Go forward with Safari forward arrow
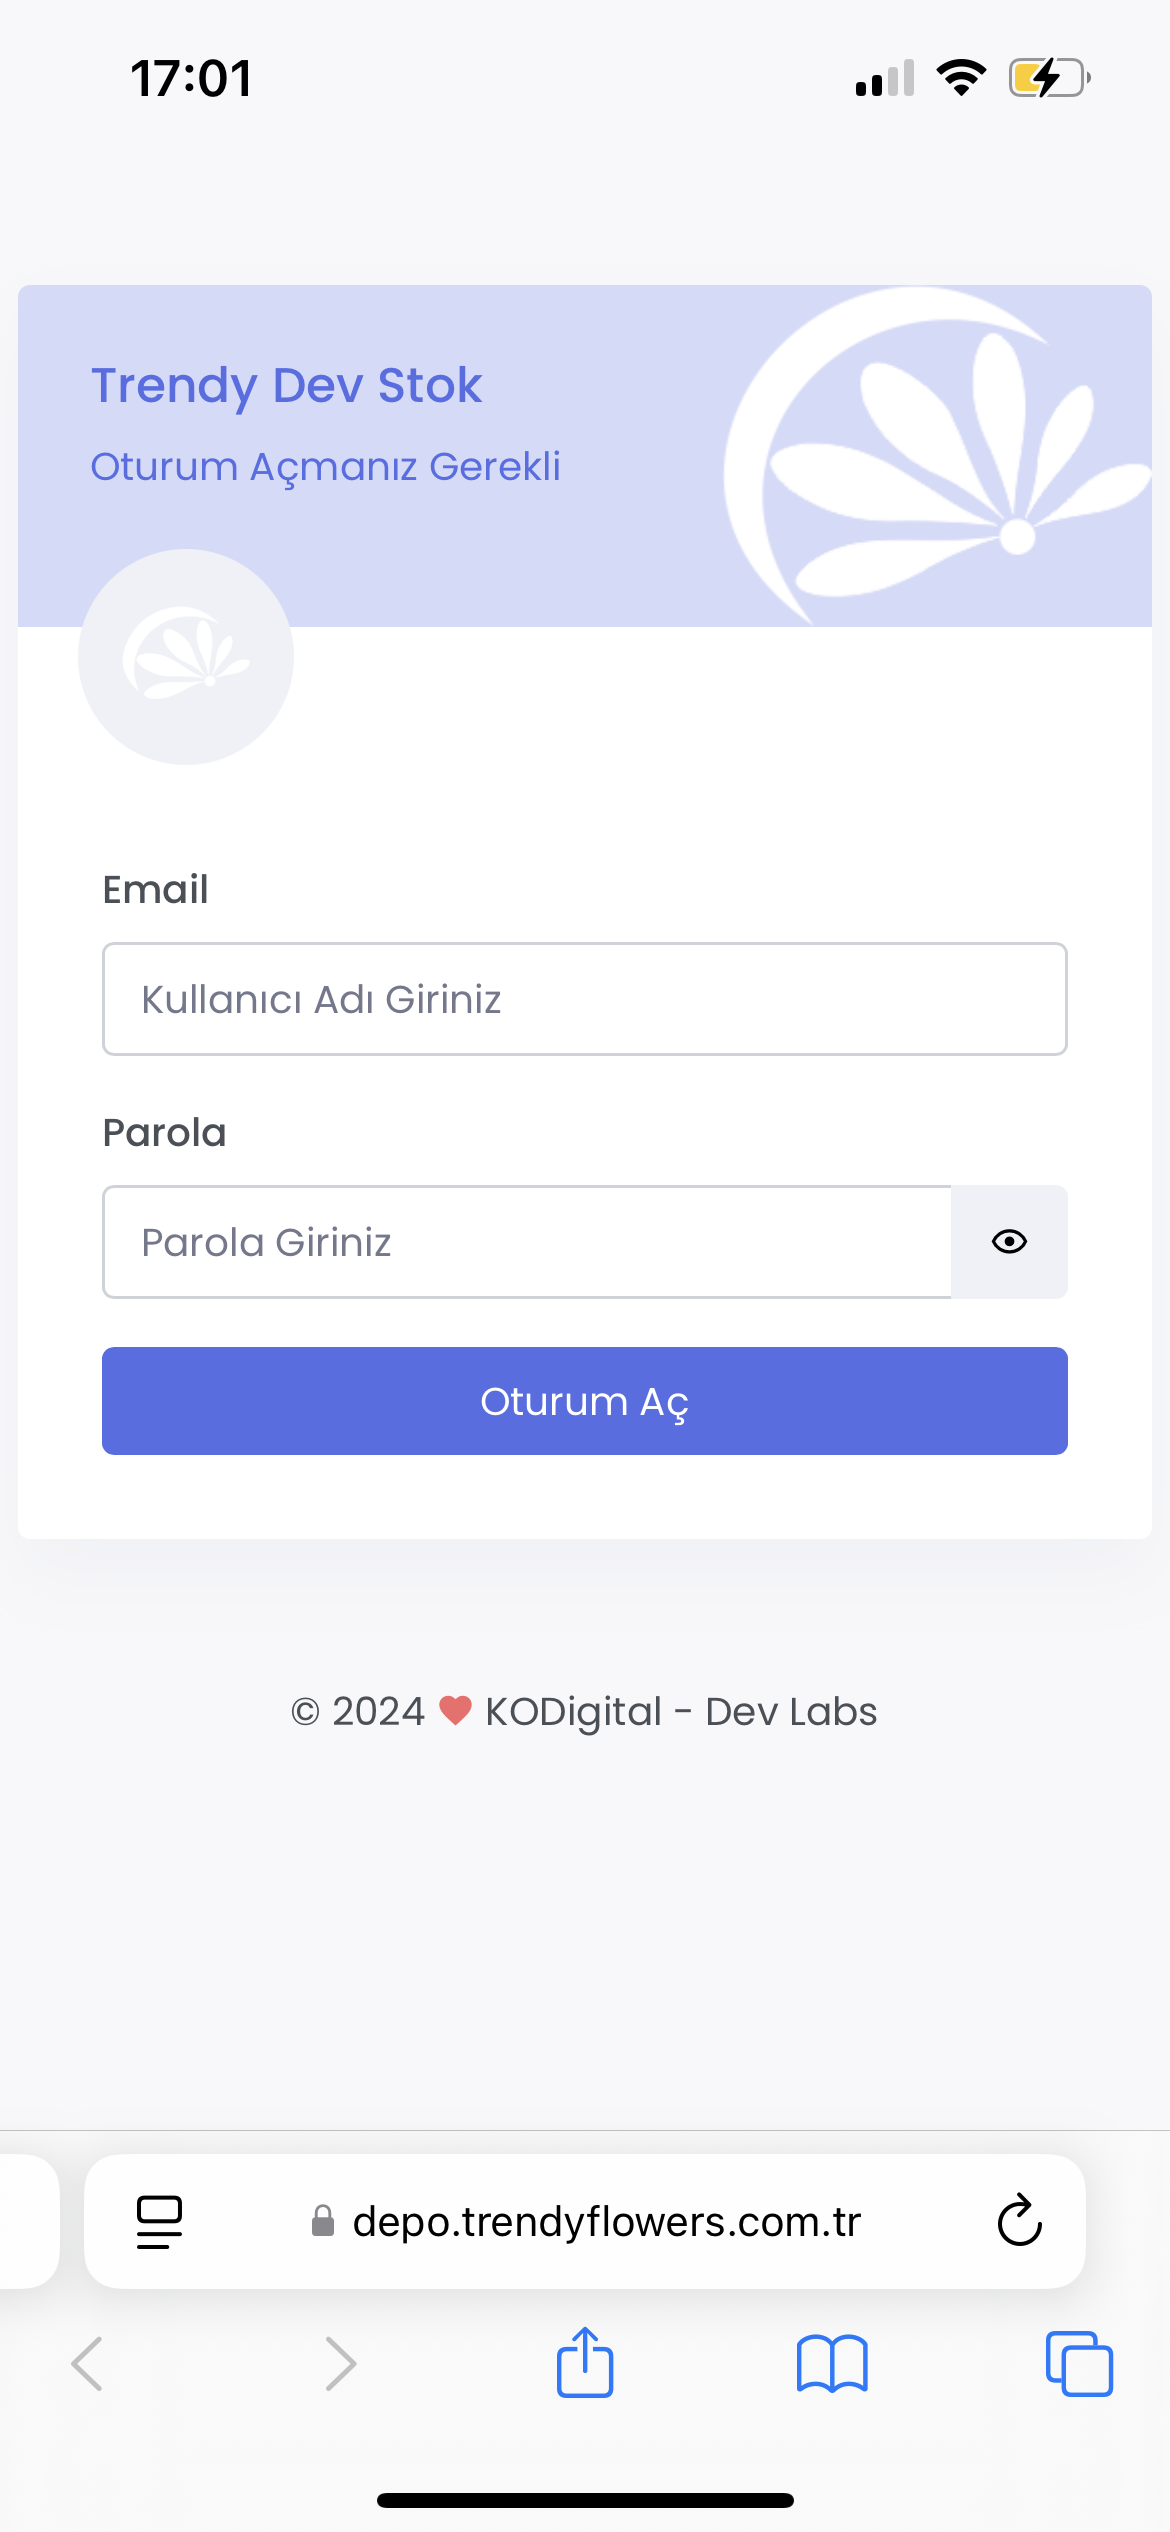This screenshot has width=1170, height=2532. [340, 2363]
